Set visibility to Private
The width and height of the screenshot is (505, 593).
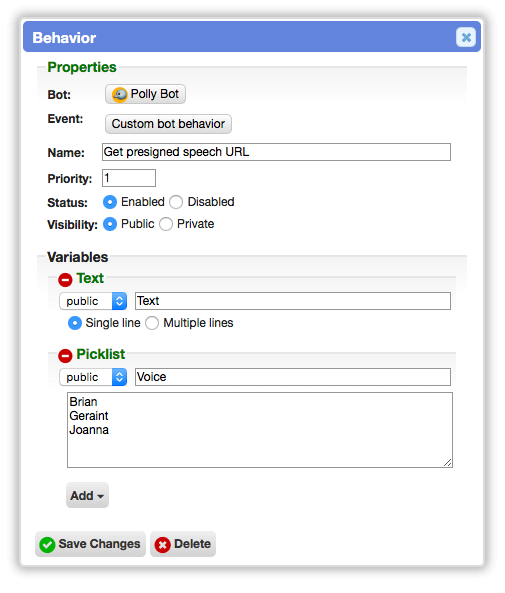[x=166, y=224]
